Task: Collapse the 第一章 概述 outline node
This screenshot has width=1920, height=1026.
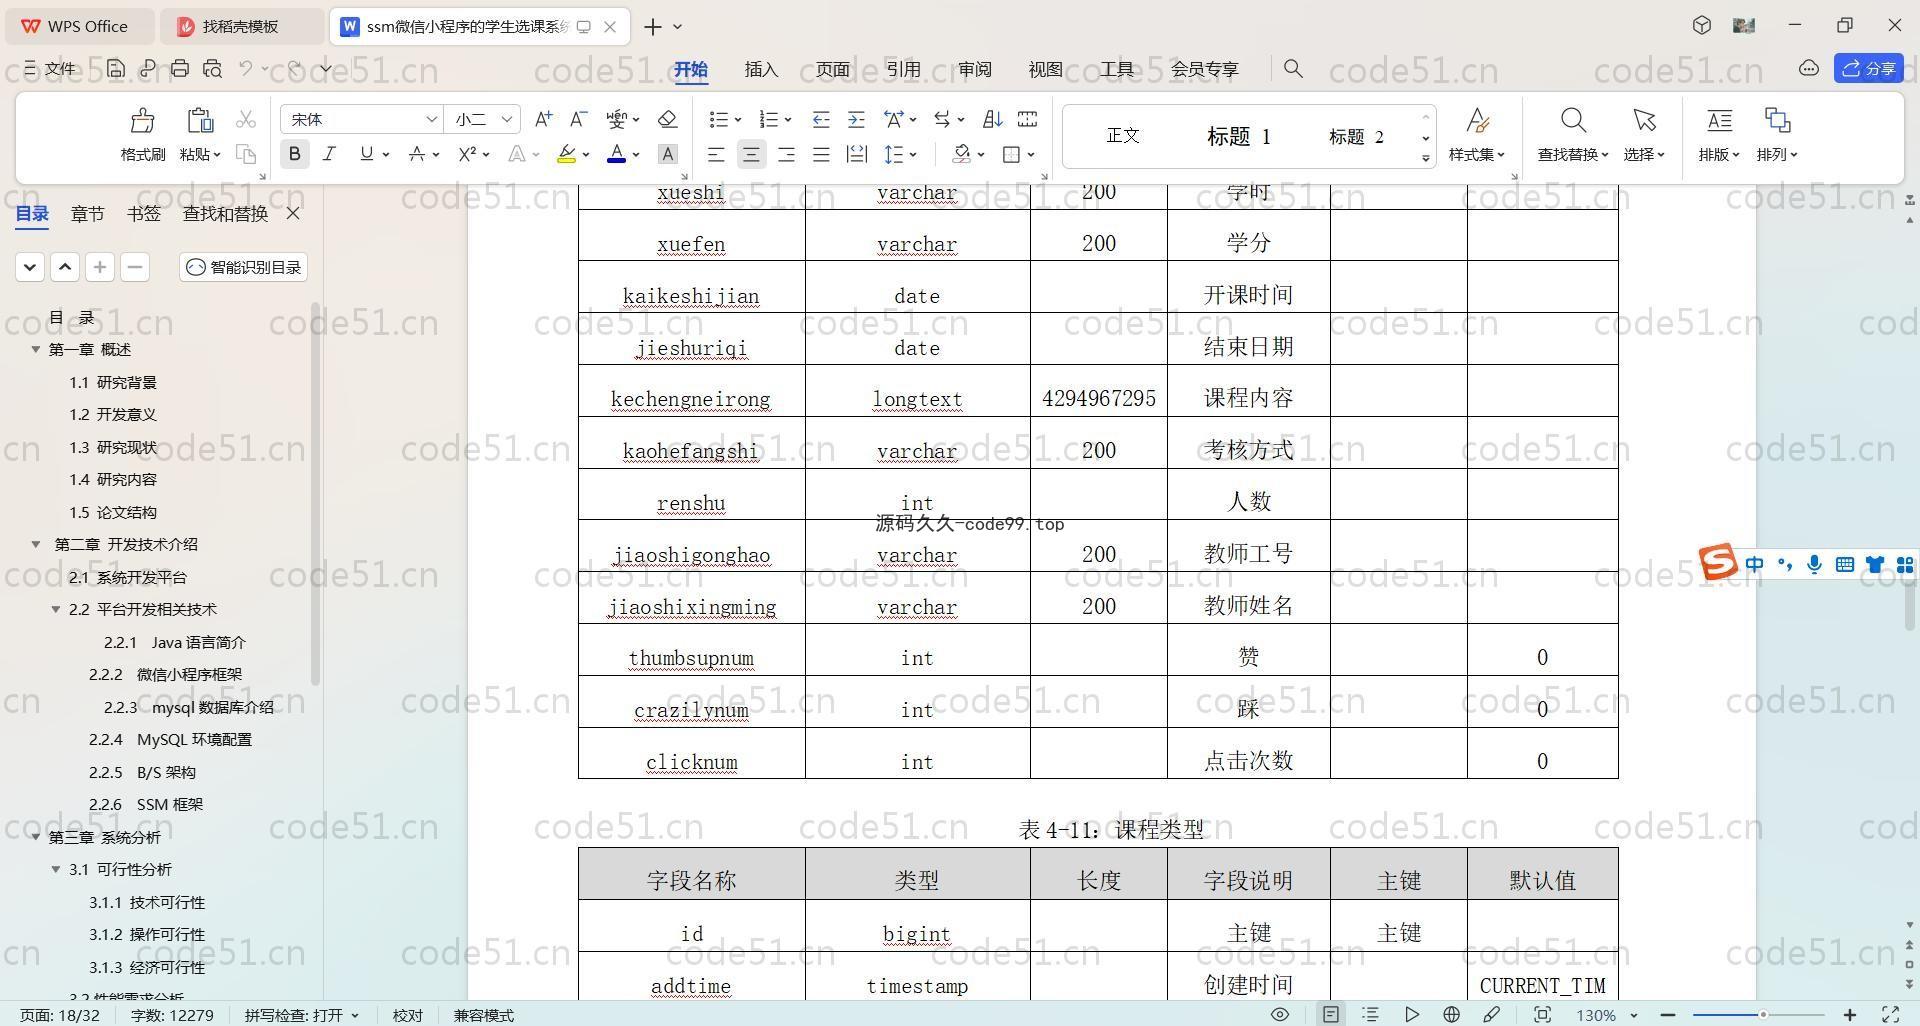Action: 36,349
